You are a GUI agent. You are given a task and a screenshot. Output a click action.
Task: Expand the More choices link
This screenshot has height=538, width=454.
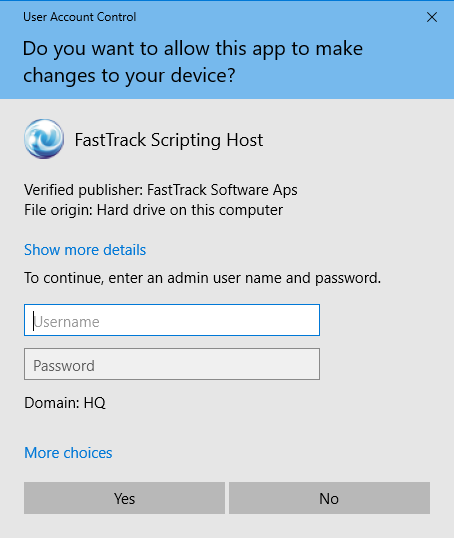tap(68, 453)
